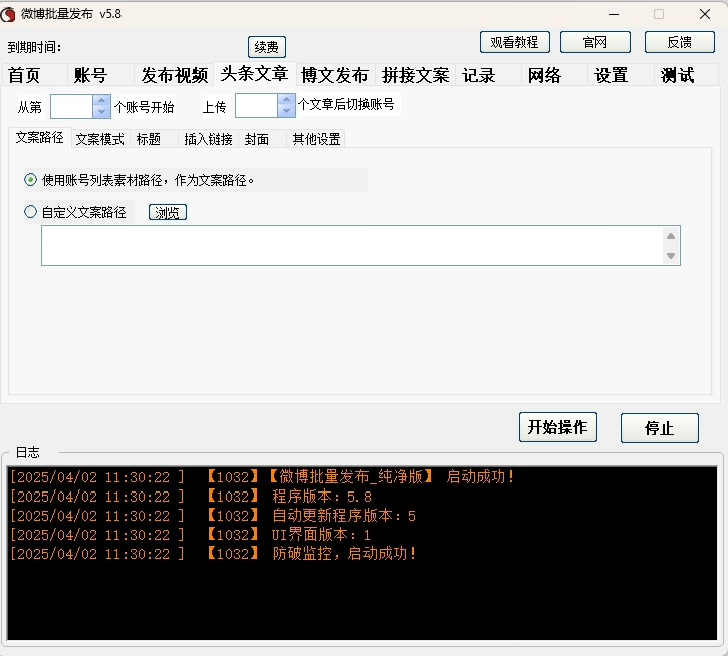Click the UI界面版本: 1 log line

pyautogui.click(x=190, y=535)
